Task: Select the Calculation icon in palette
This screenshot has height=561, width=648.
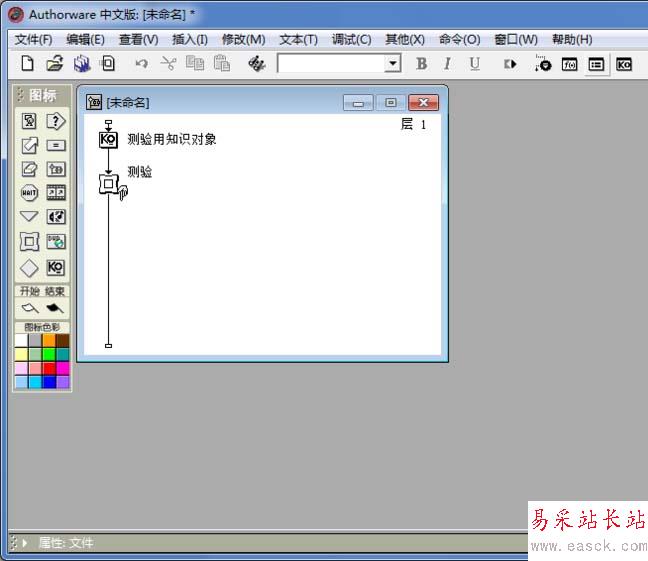Action: tap(56, 145)
